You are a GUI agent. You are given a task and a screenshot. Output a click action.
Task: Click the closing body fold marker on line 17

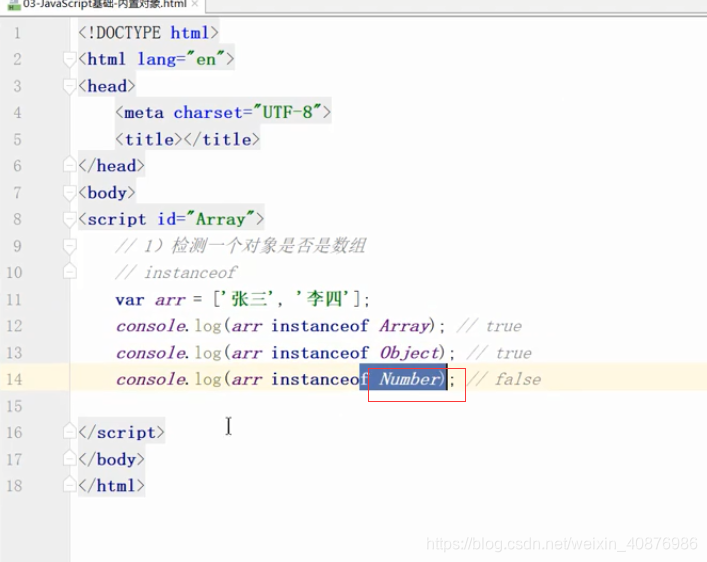coord(69,459)
